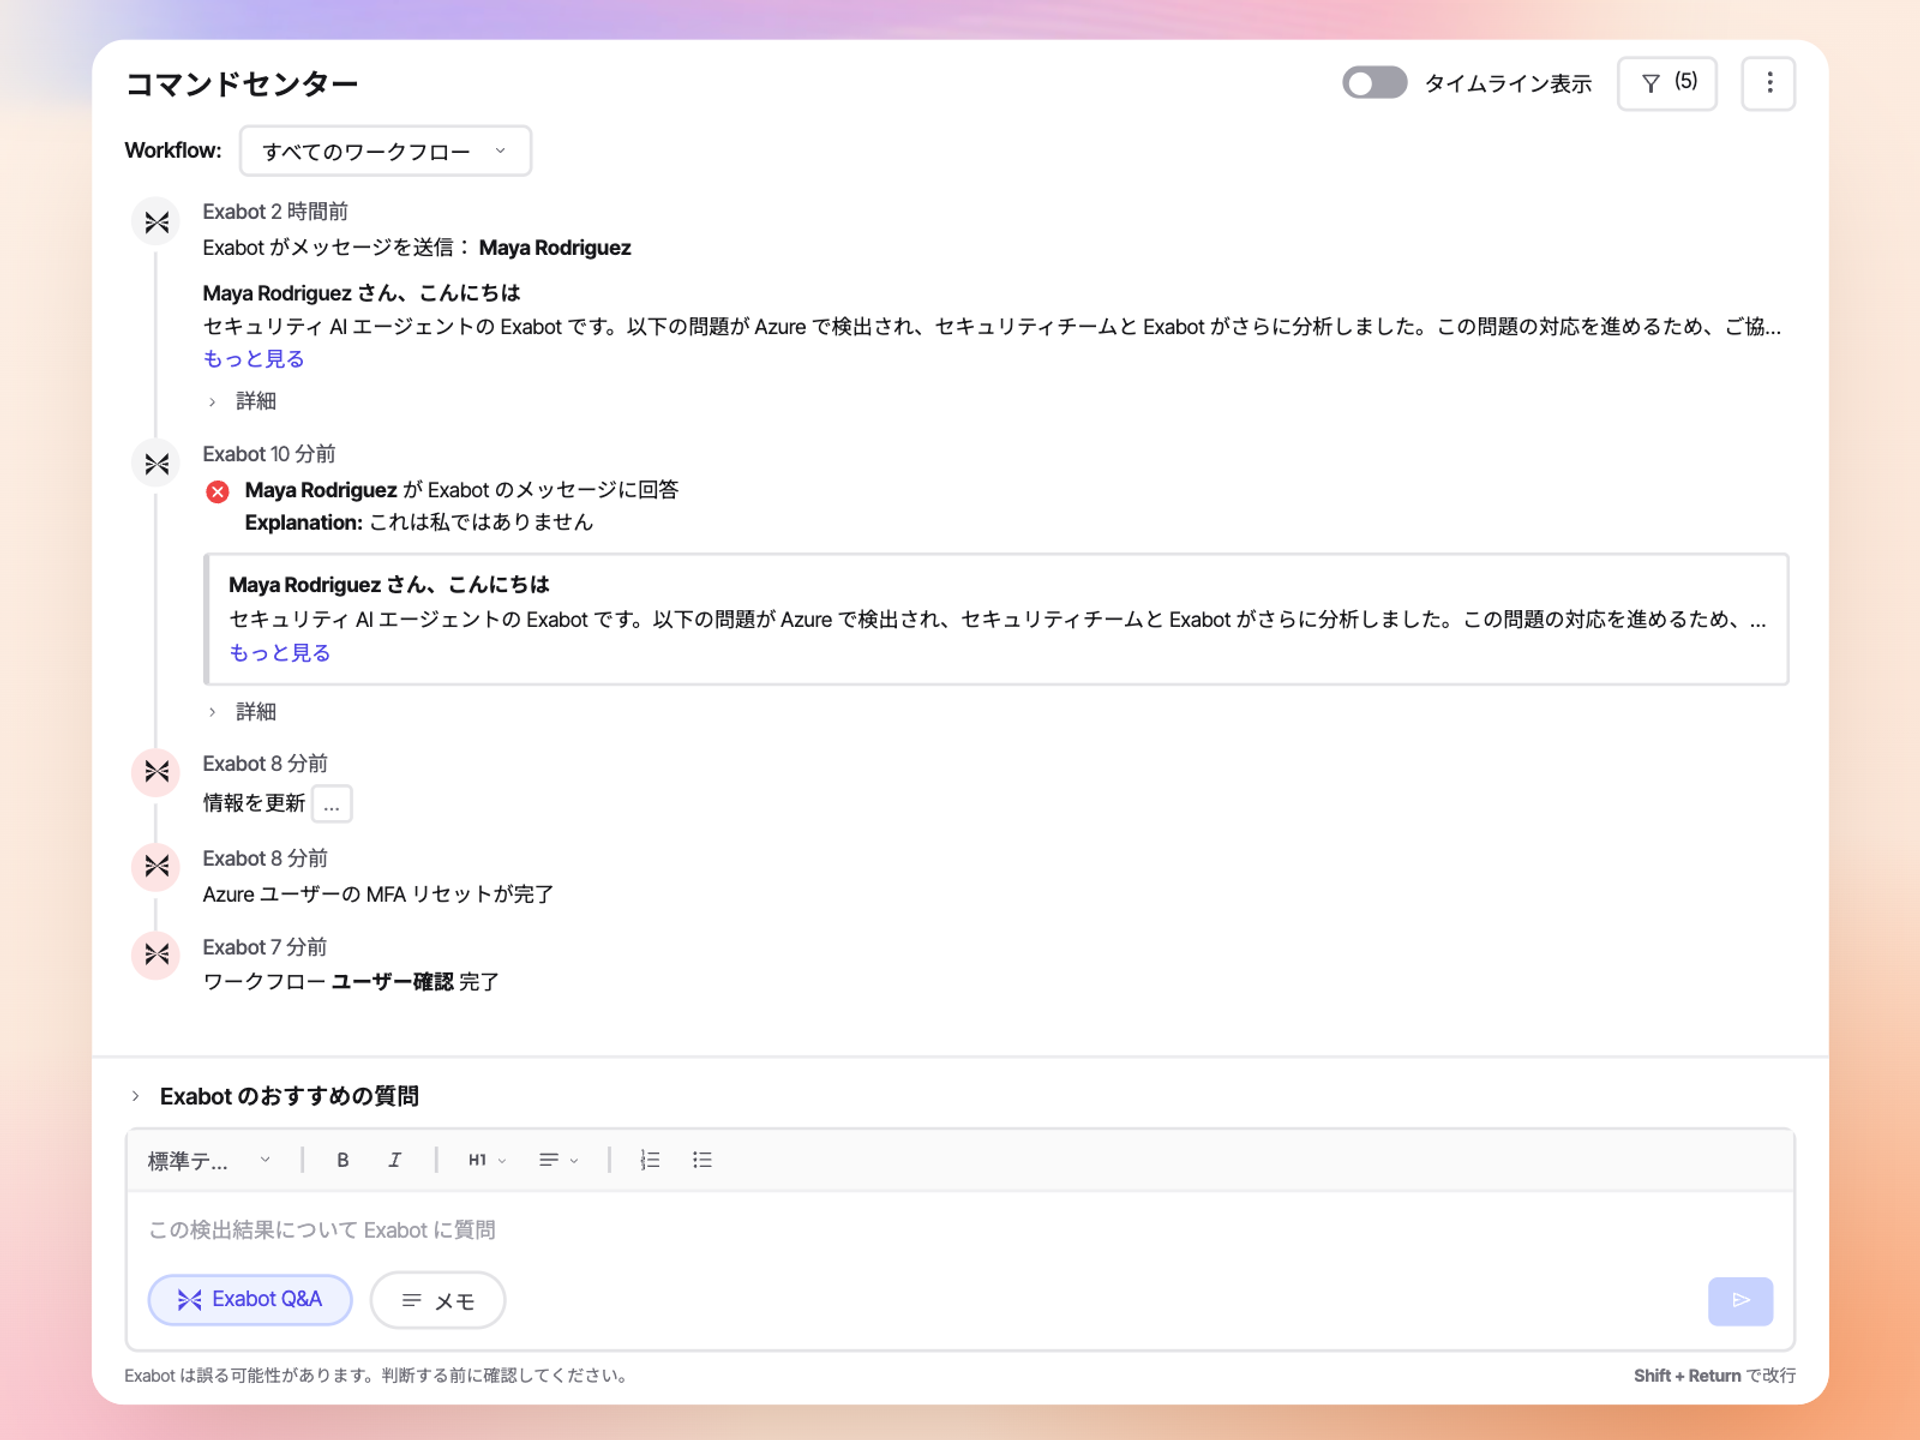Expand 詳細 under the quoted reply box
The image size is (1920, 1440).
pyautogui.click(x=243, y=712)
